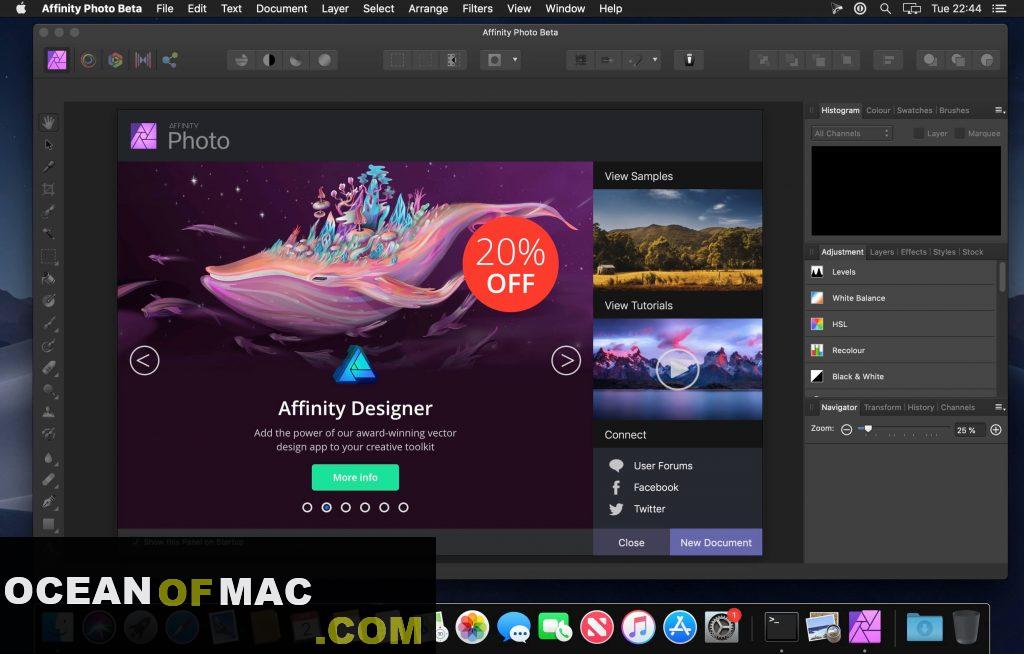Screen dimensions: 1024x654
Task: Open User Forums speech bubble icon
Action: point(616,466)
